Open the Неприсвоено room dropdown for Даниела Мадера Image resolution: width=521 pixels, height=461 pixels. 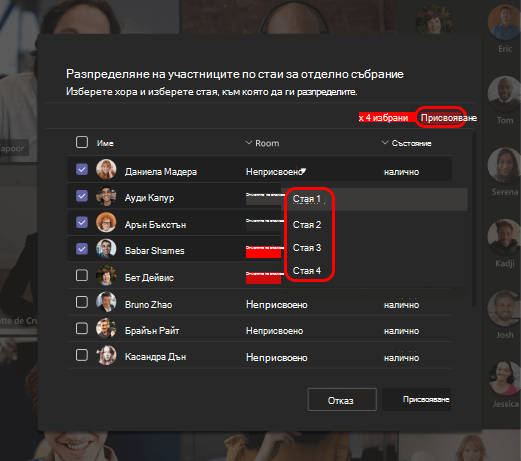click(276, 172)
